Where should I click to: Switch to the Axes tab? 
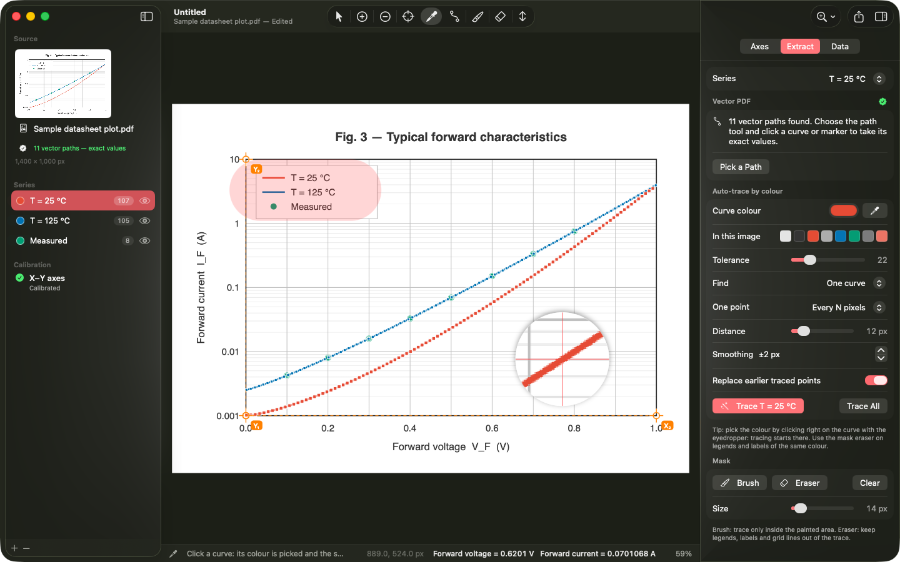point(759,46)
